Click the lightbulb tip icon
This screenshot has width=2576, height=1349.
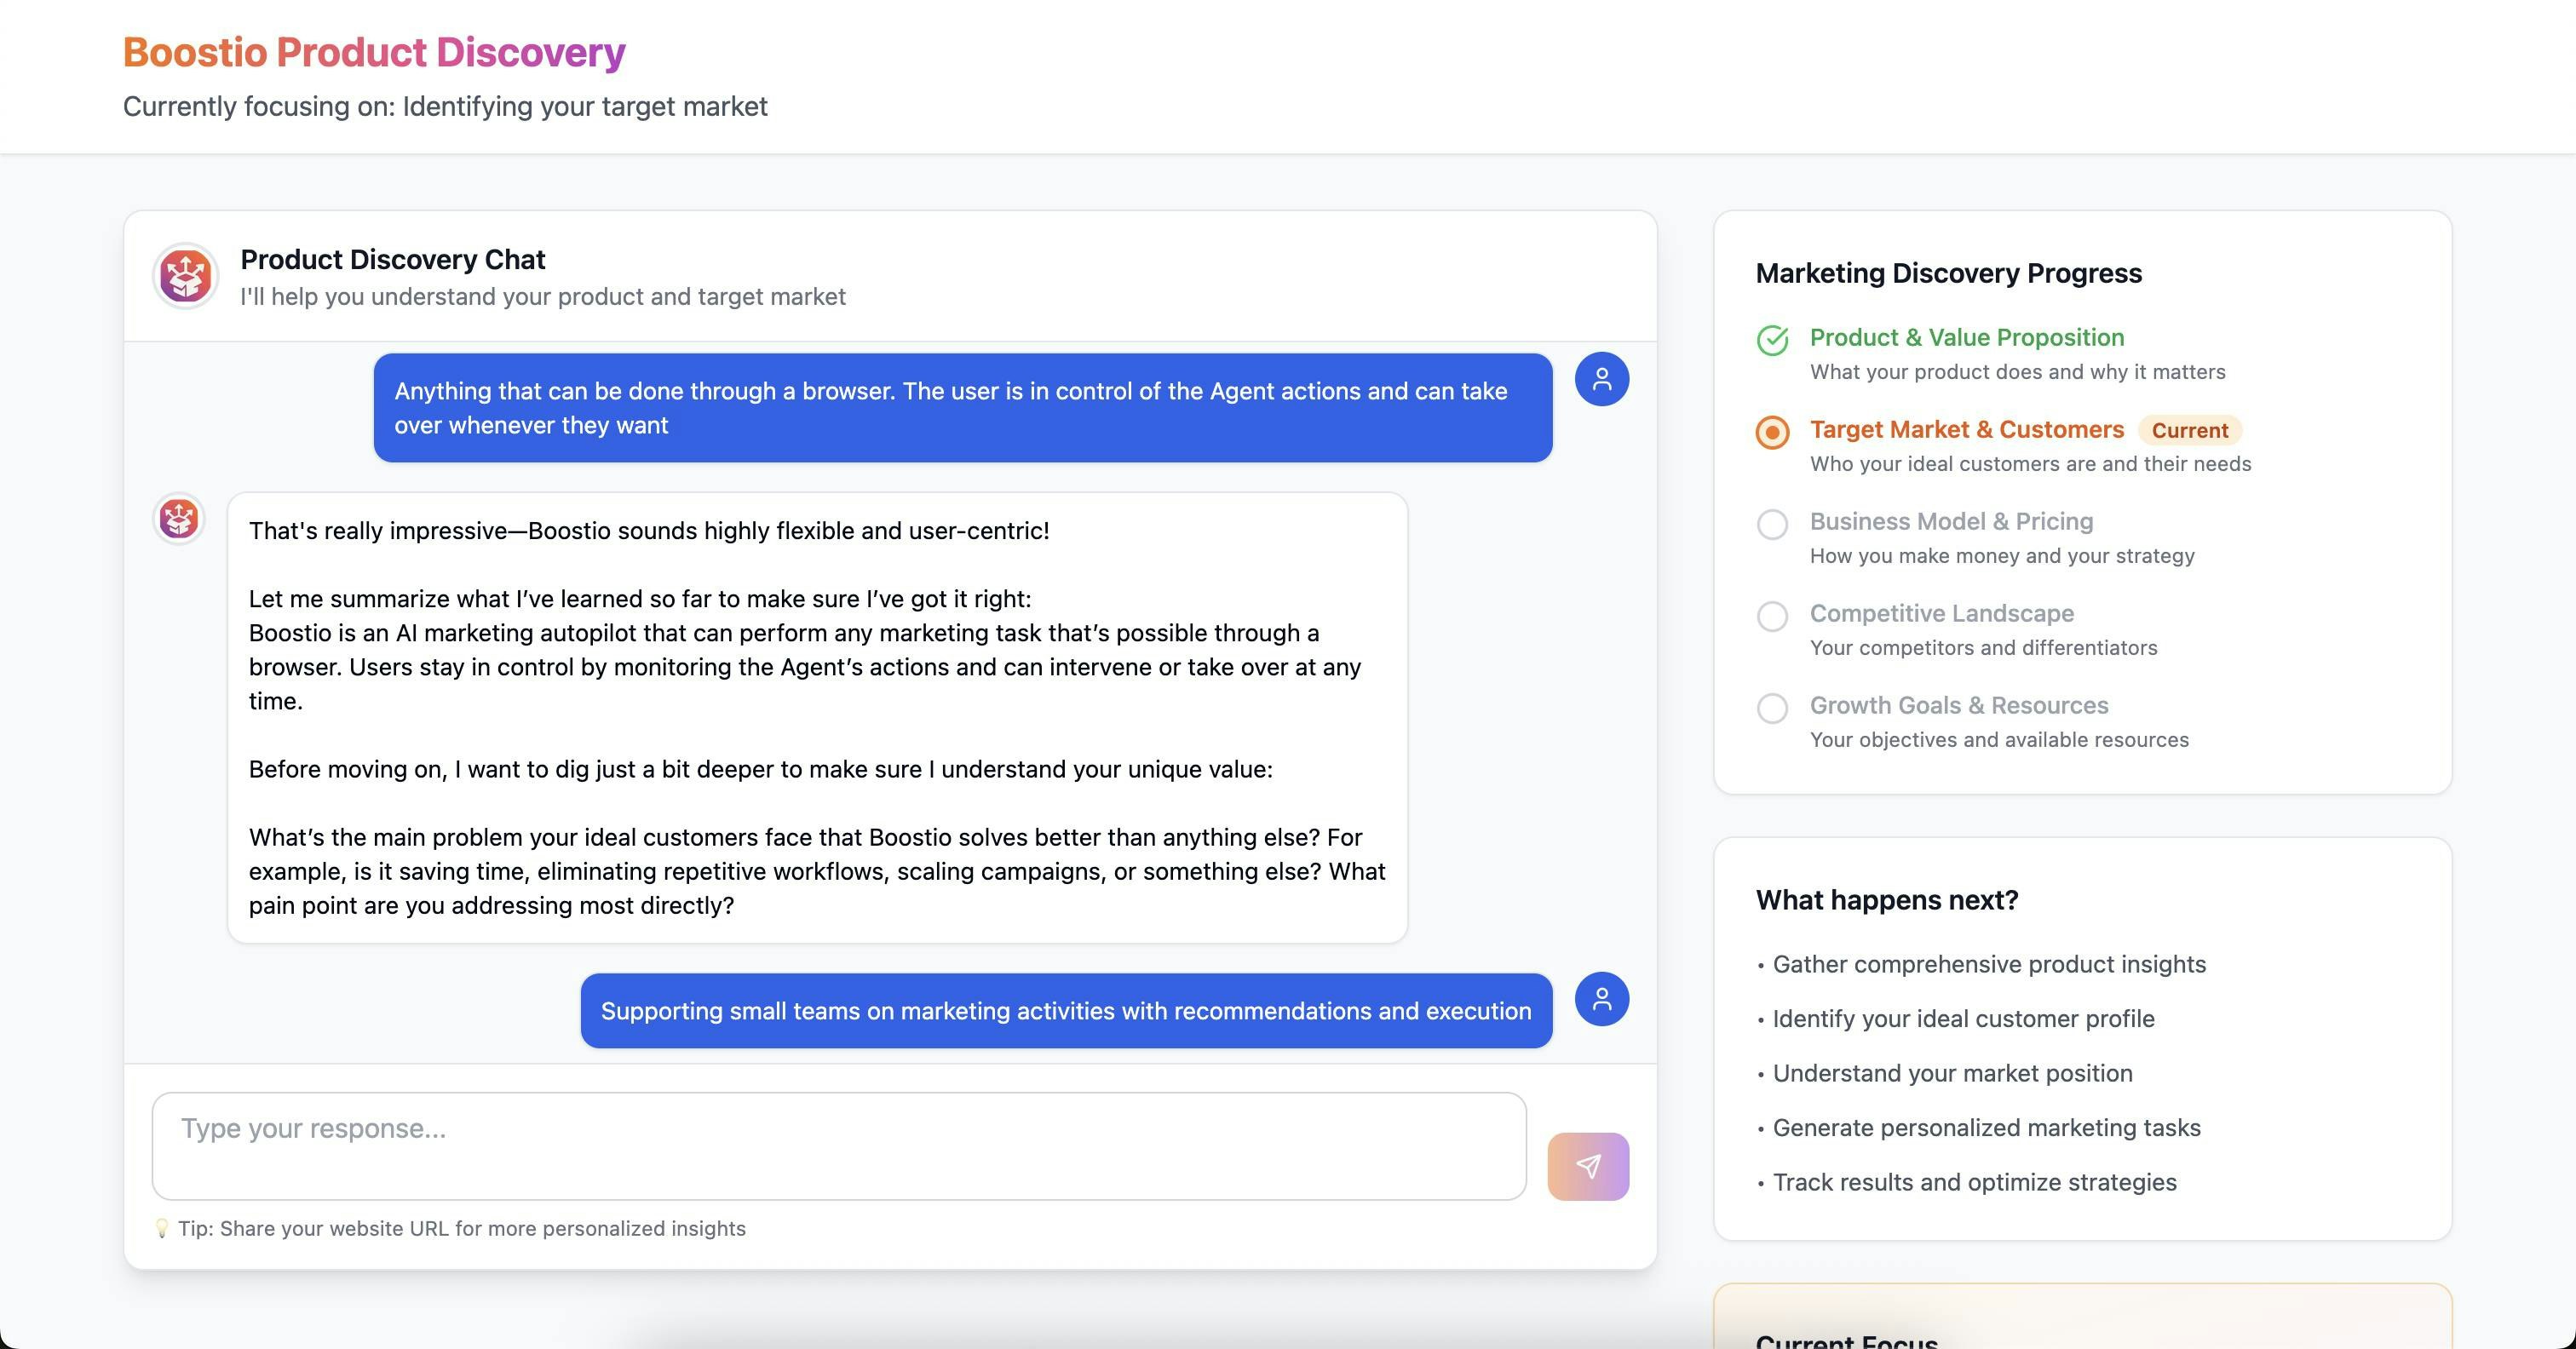pyautogui.click(x=162, y=1228)
